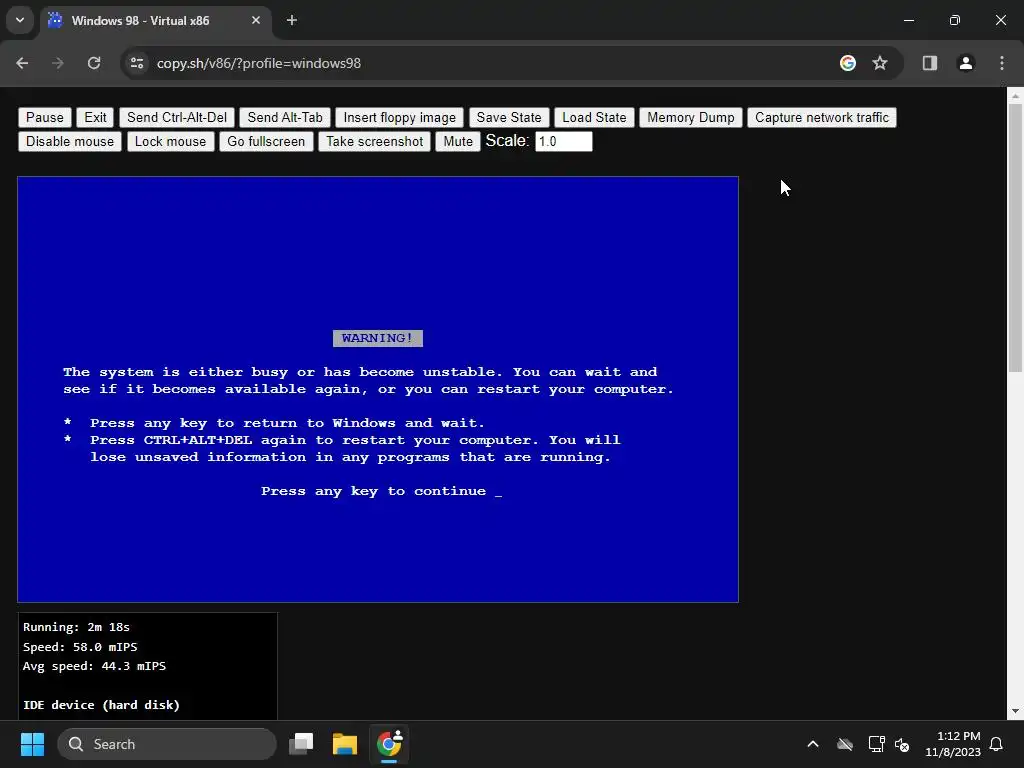The width and height of the screenshot is (1024, 768).
Task: Mute the emulator sound
Action: pos(458,142)
